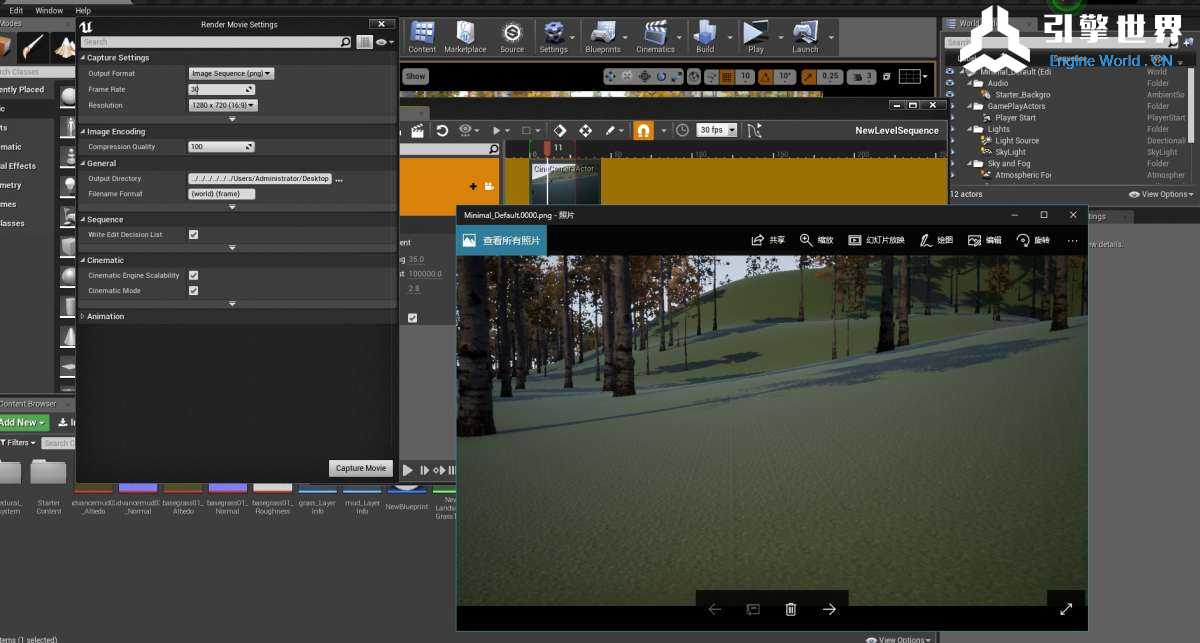Click the Sequencer render movie clapperboard icon

pyautogui.click(x=418, y=131)
